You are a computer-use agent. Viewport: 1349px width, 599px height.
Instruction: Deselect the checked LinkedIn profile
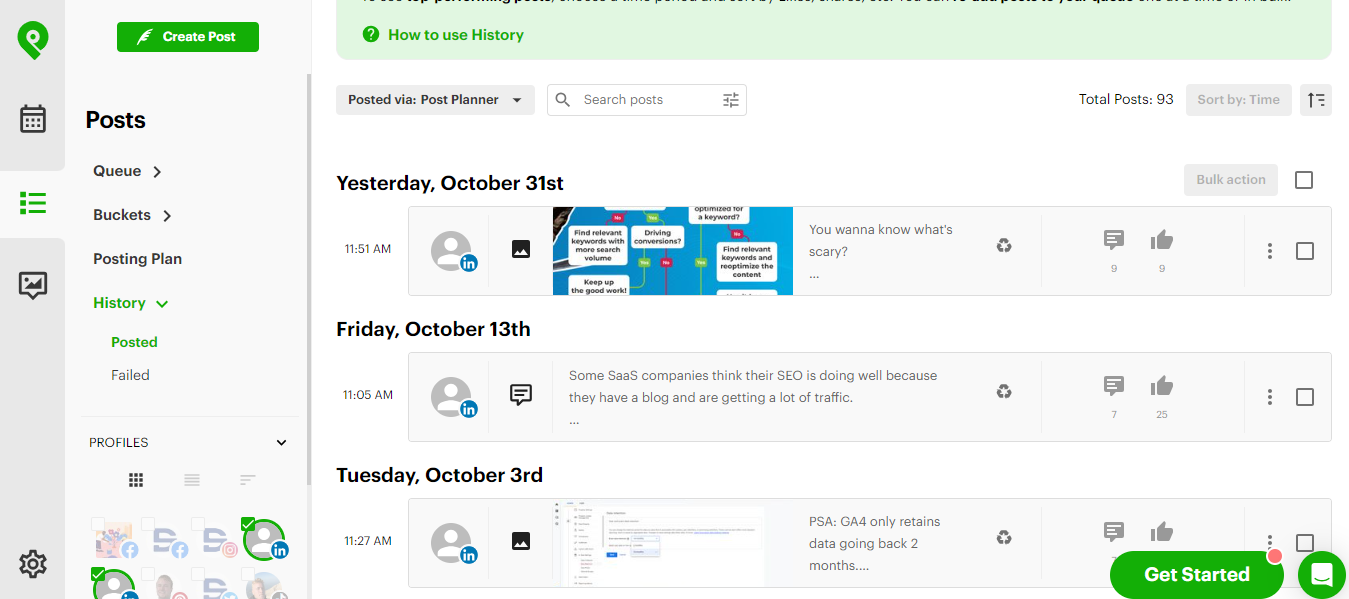click(x=249, y=522)
